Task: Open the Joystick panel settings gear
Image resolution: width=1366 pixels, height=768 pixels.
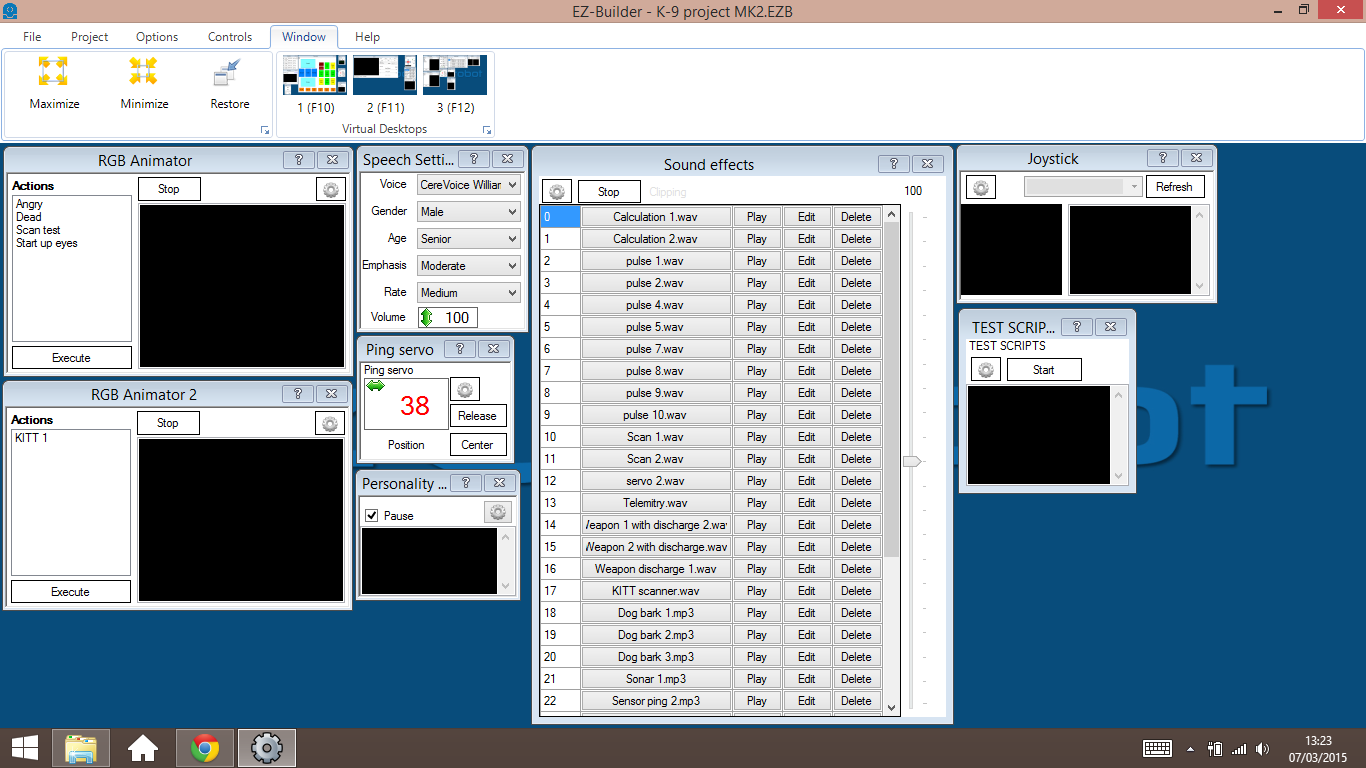Action: (x=980, y=186)
